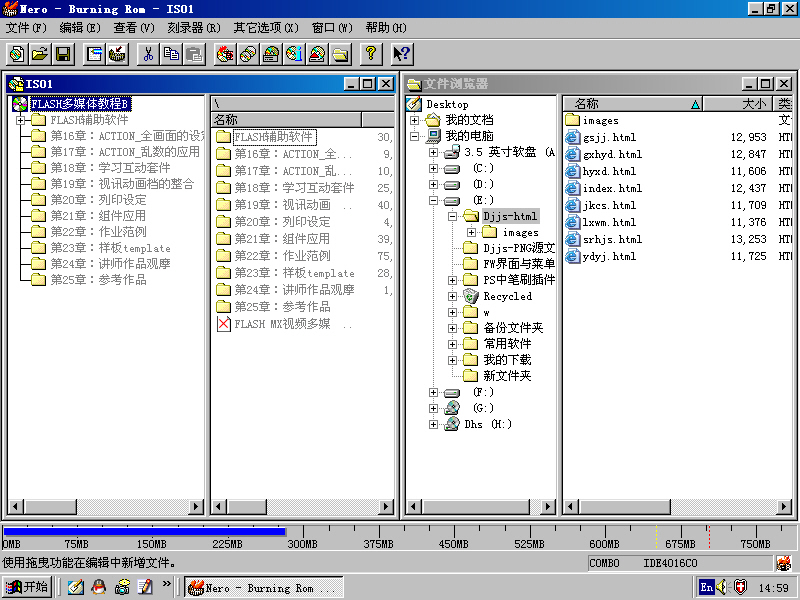Create a new compilation with the toolbar icon
The image size is (800, 600).
pyautogui.click(x=17, y=54)
